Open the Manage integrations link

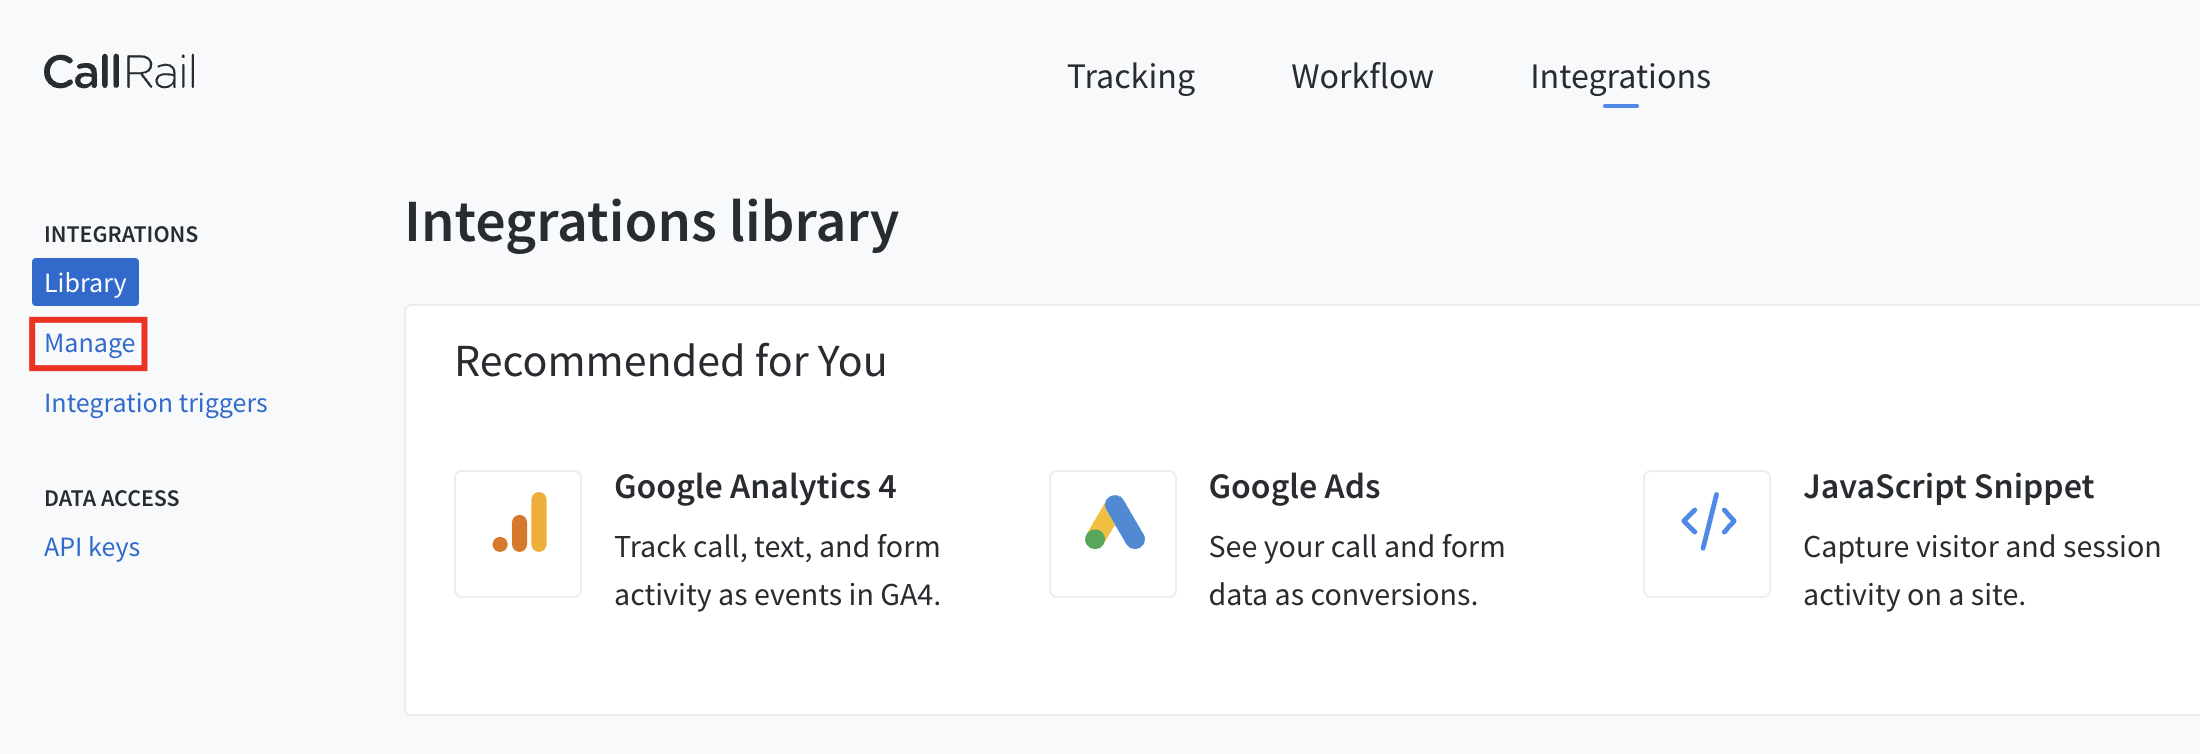click(x=89, y=343)
